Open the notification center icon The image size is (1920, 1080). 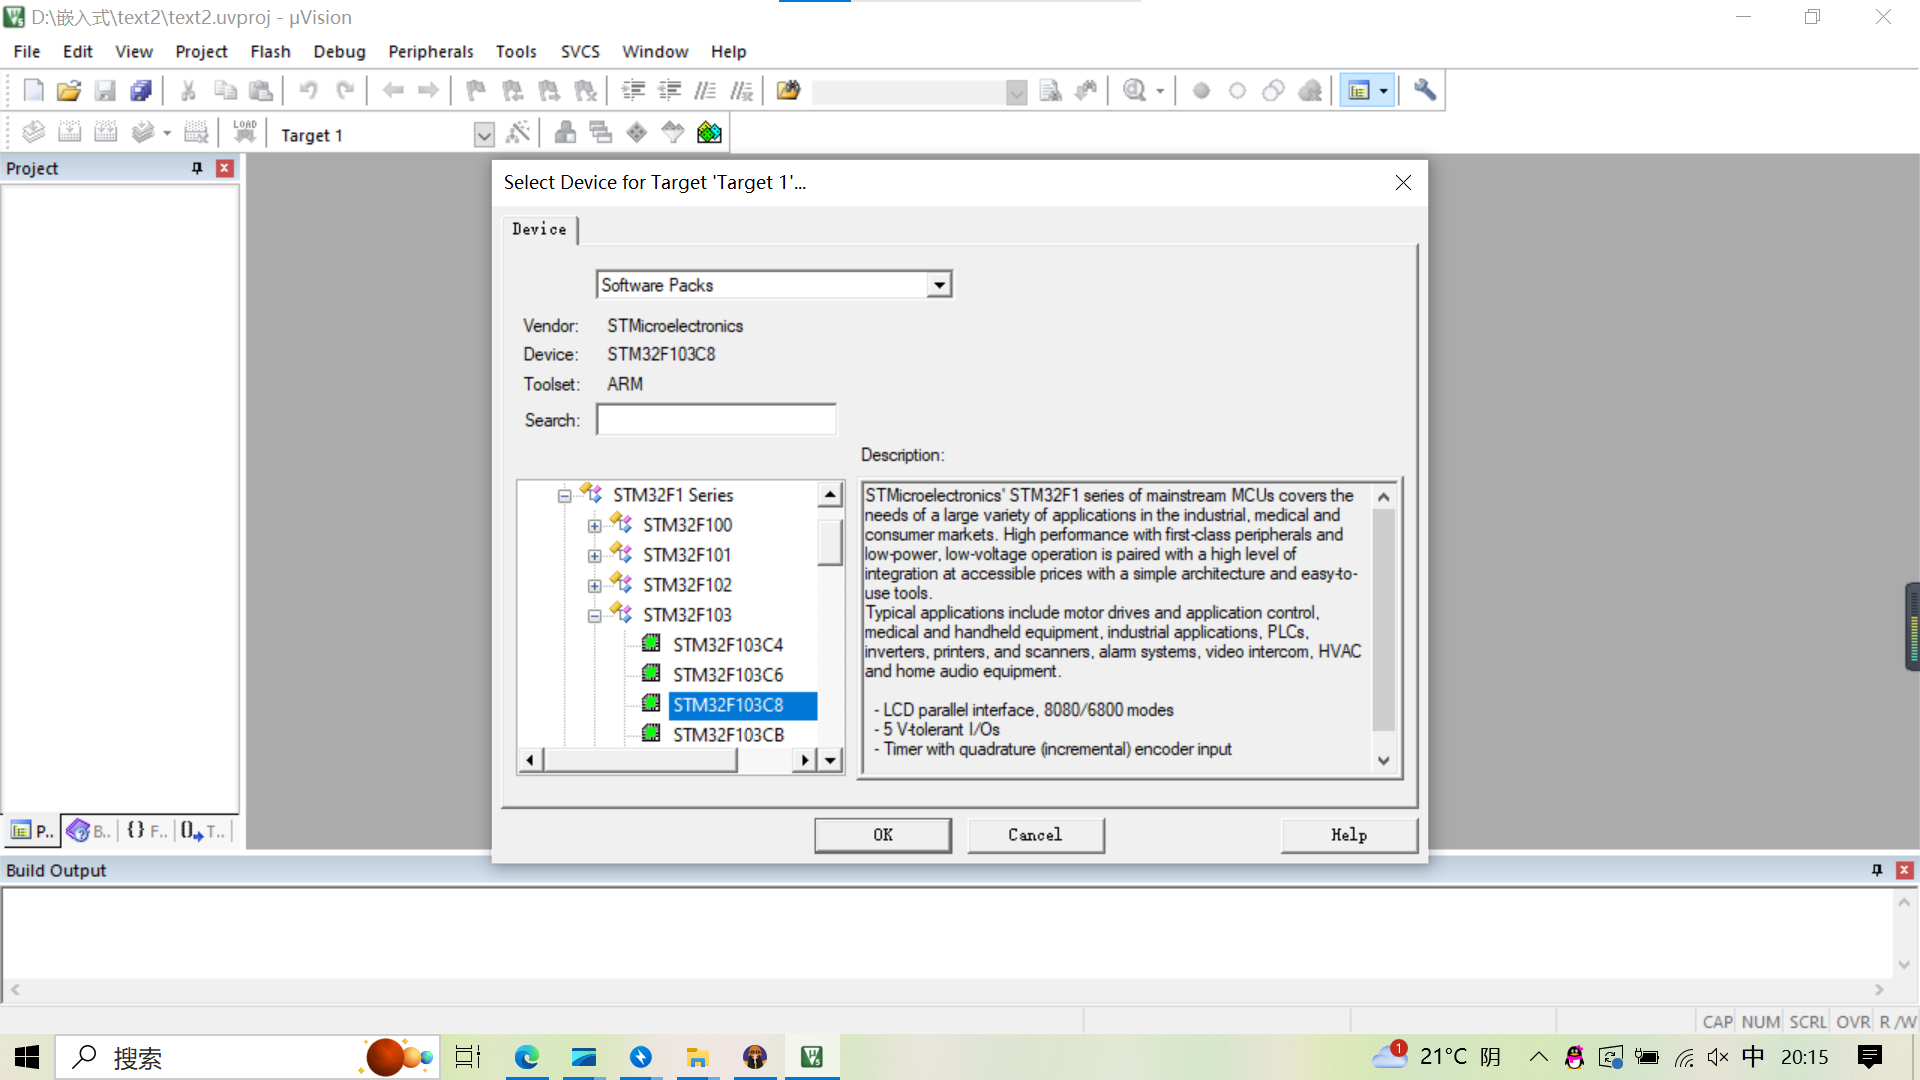click(x=1869, y=1057)
